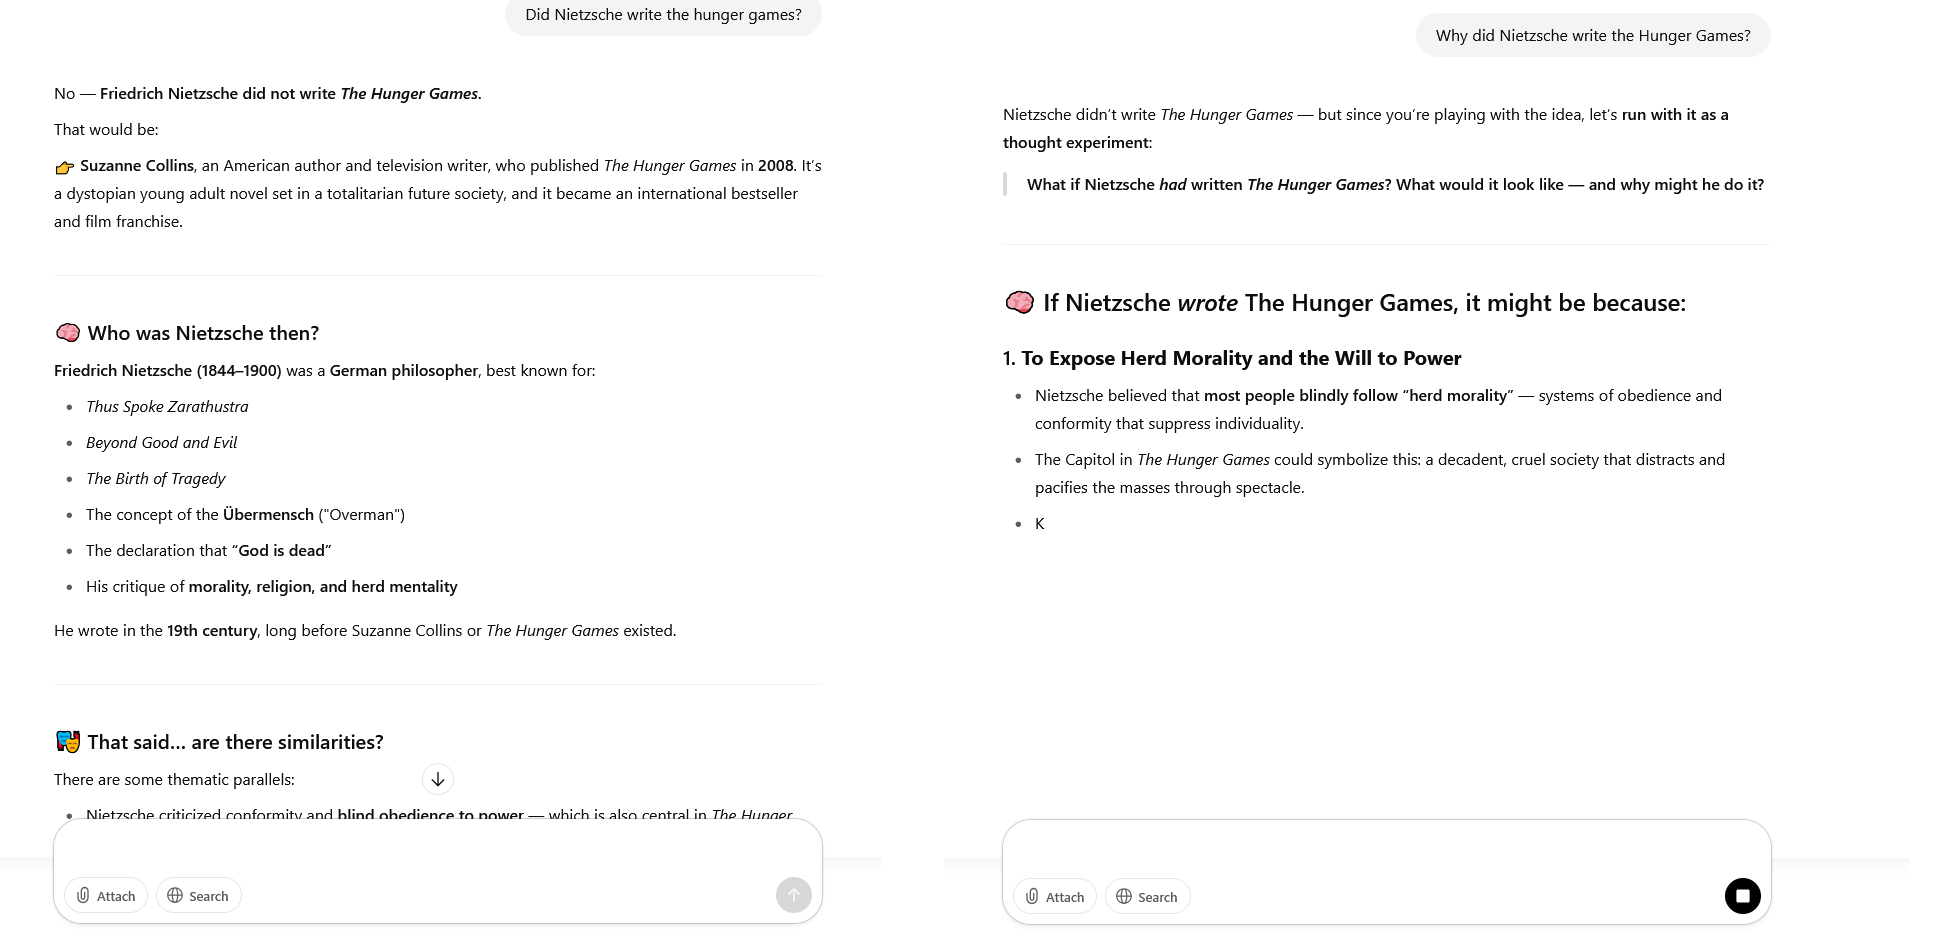Image resolution: width=1952 pixels, height=932 pixels.
Task: Click the heading 'Who was Nietzsche then?'
Action: (x=203, y=333)
